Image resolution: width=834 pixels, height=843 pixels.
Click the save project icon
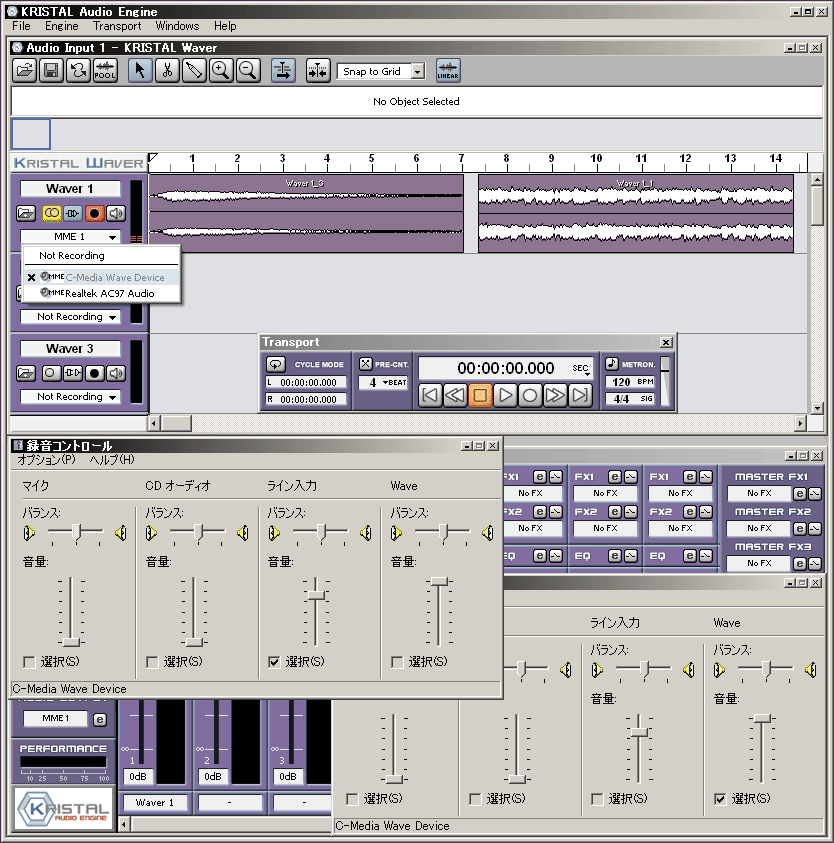(x=51, y=70)
